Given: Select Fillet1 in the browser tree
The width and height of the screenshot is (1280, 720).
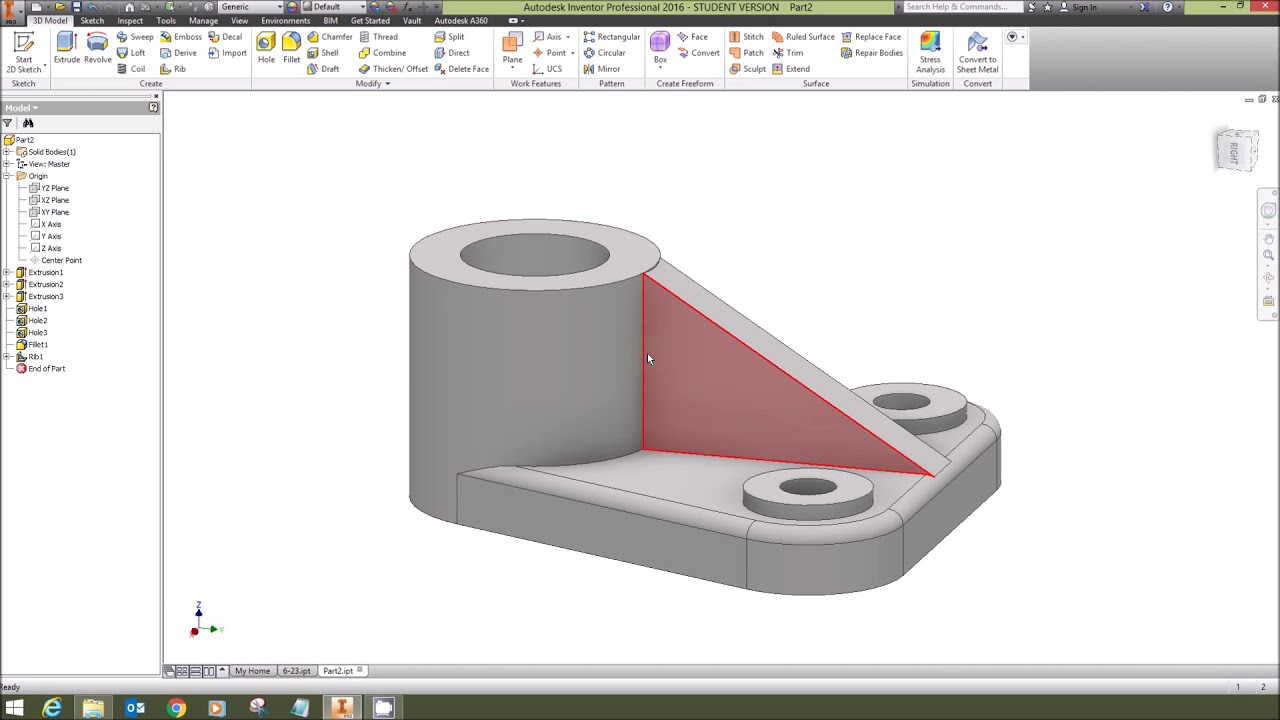Looking at the screenshot, I should point(38,344).
